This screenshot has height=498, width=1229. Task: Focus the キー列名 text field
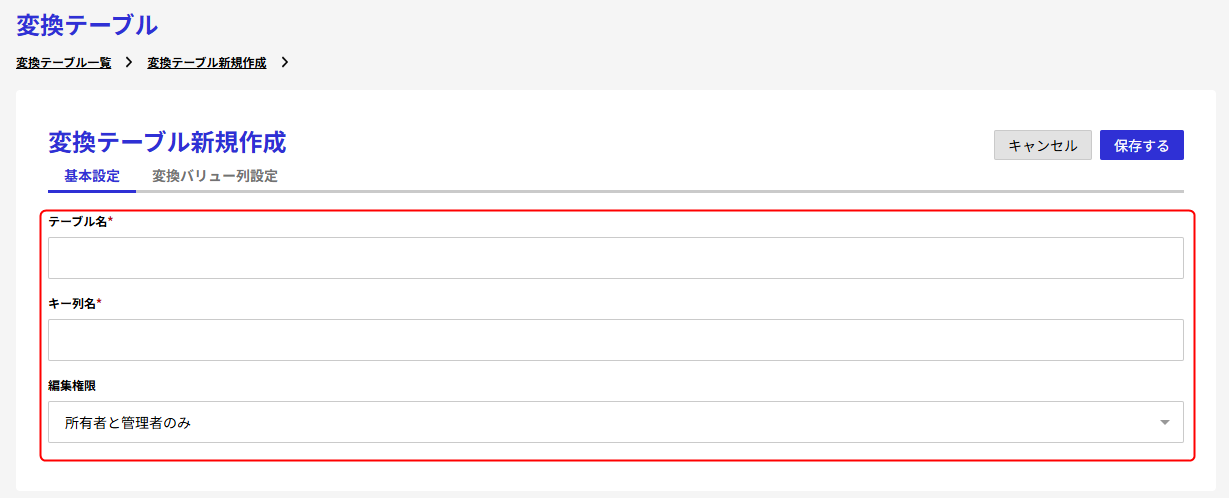[x=615, y=340]
